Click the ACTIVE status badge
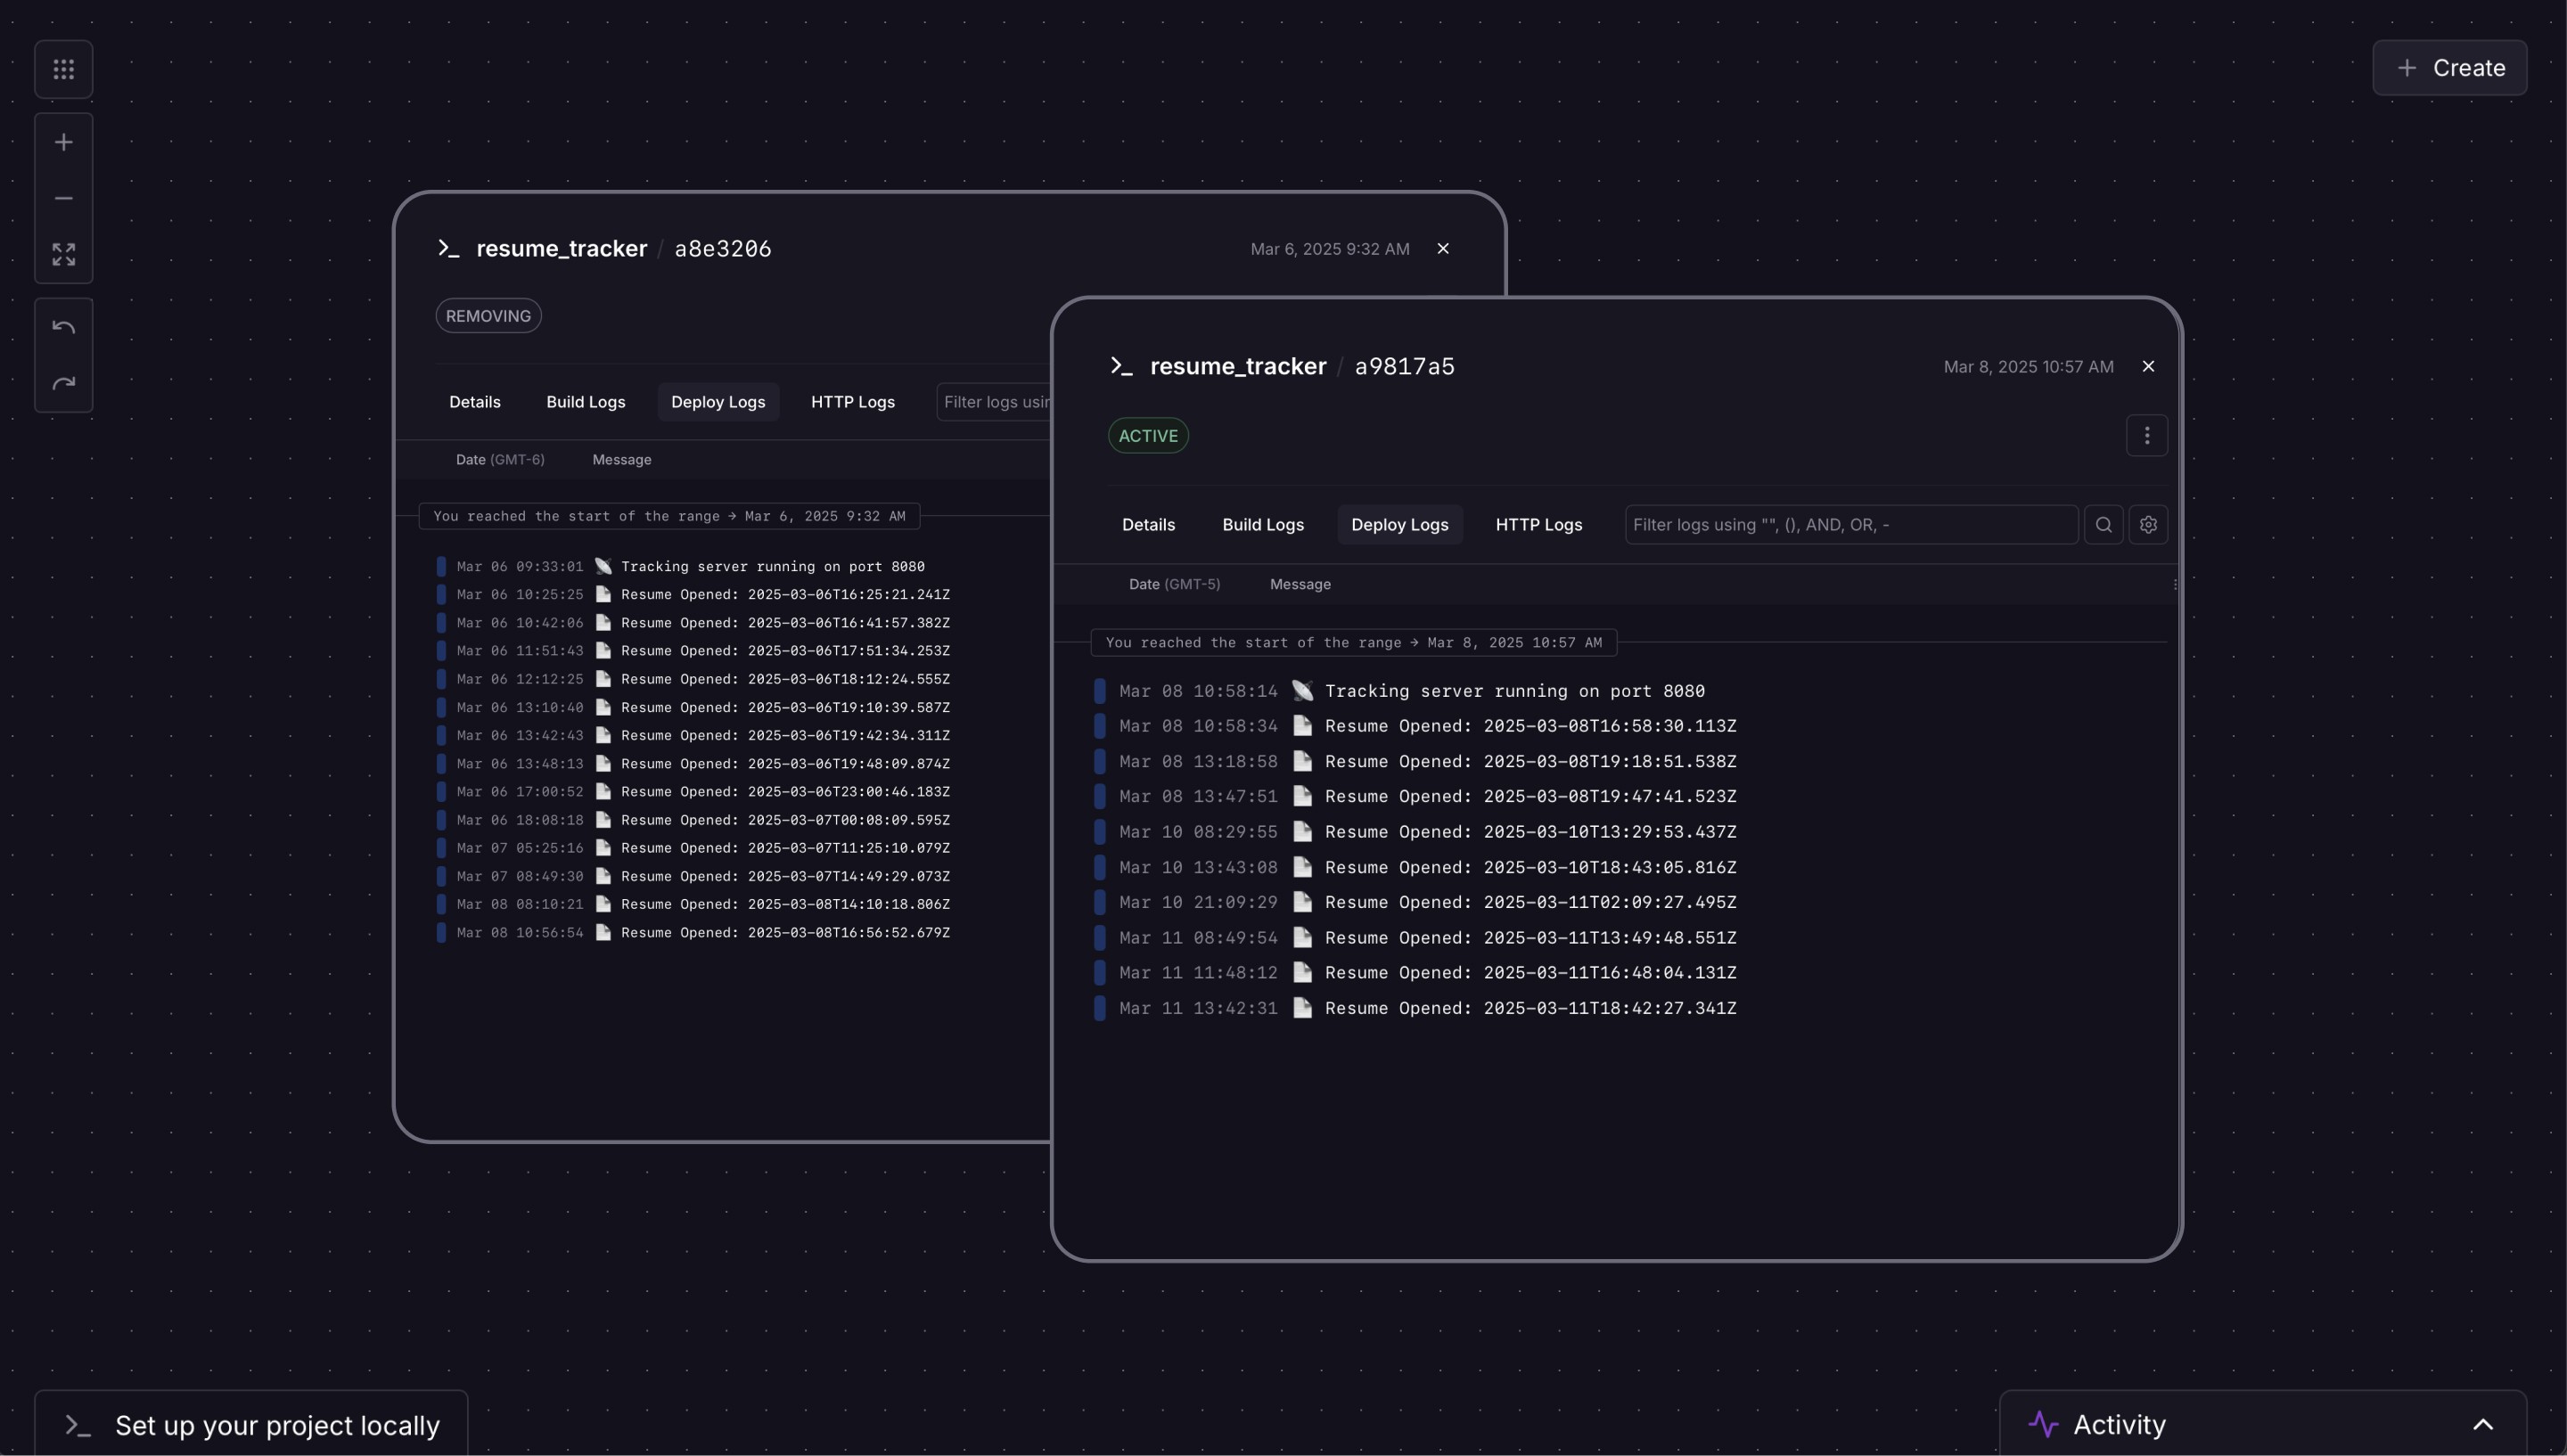This screenshot has height=1456, width=2567. tap(1148, 436)
